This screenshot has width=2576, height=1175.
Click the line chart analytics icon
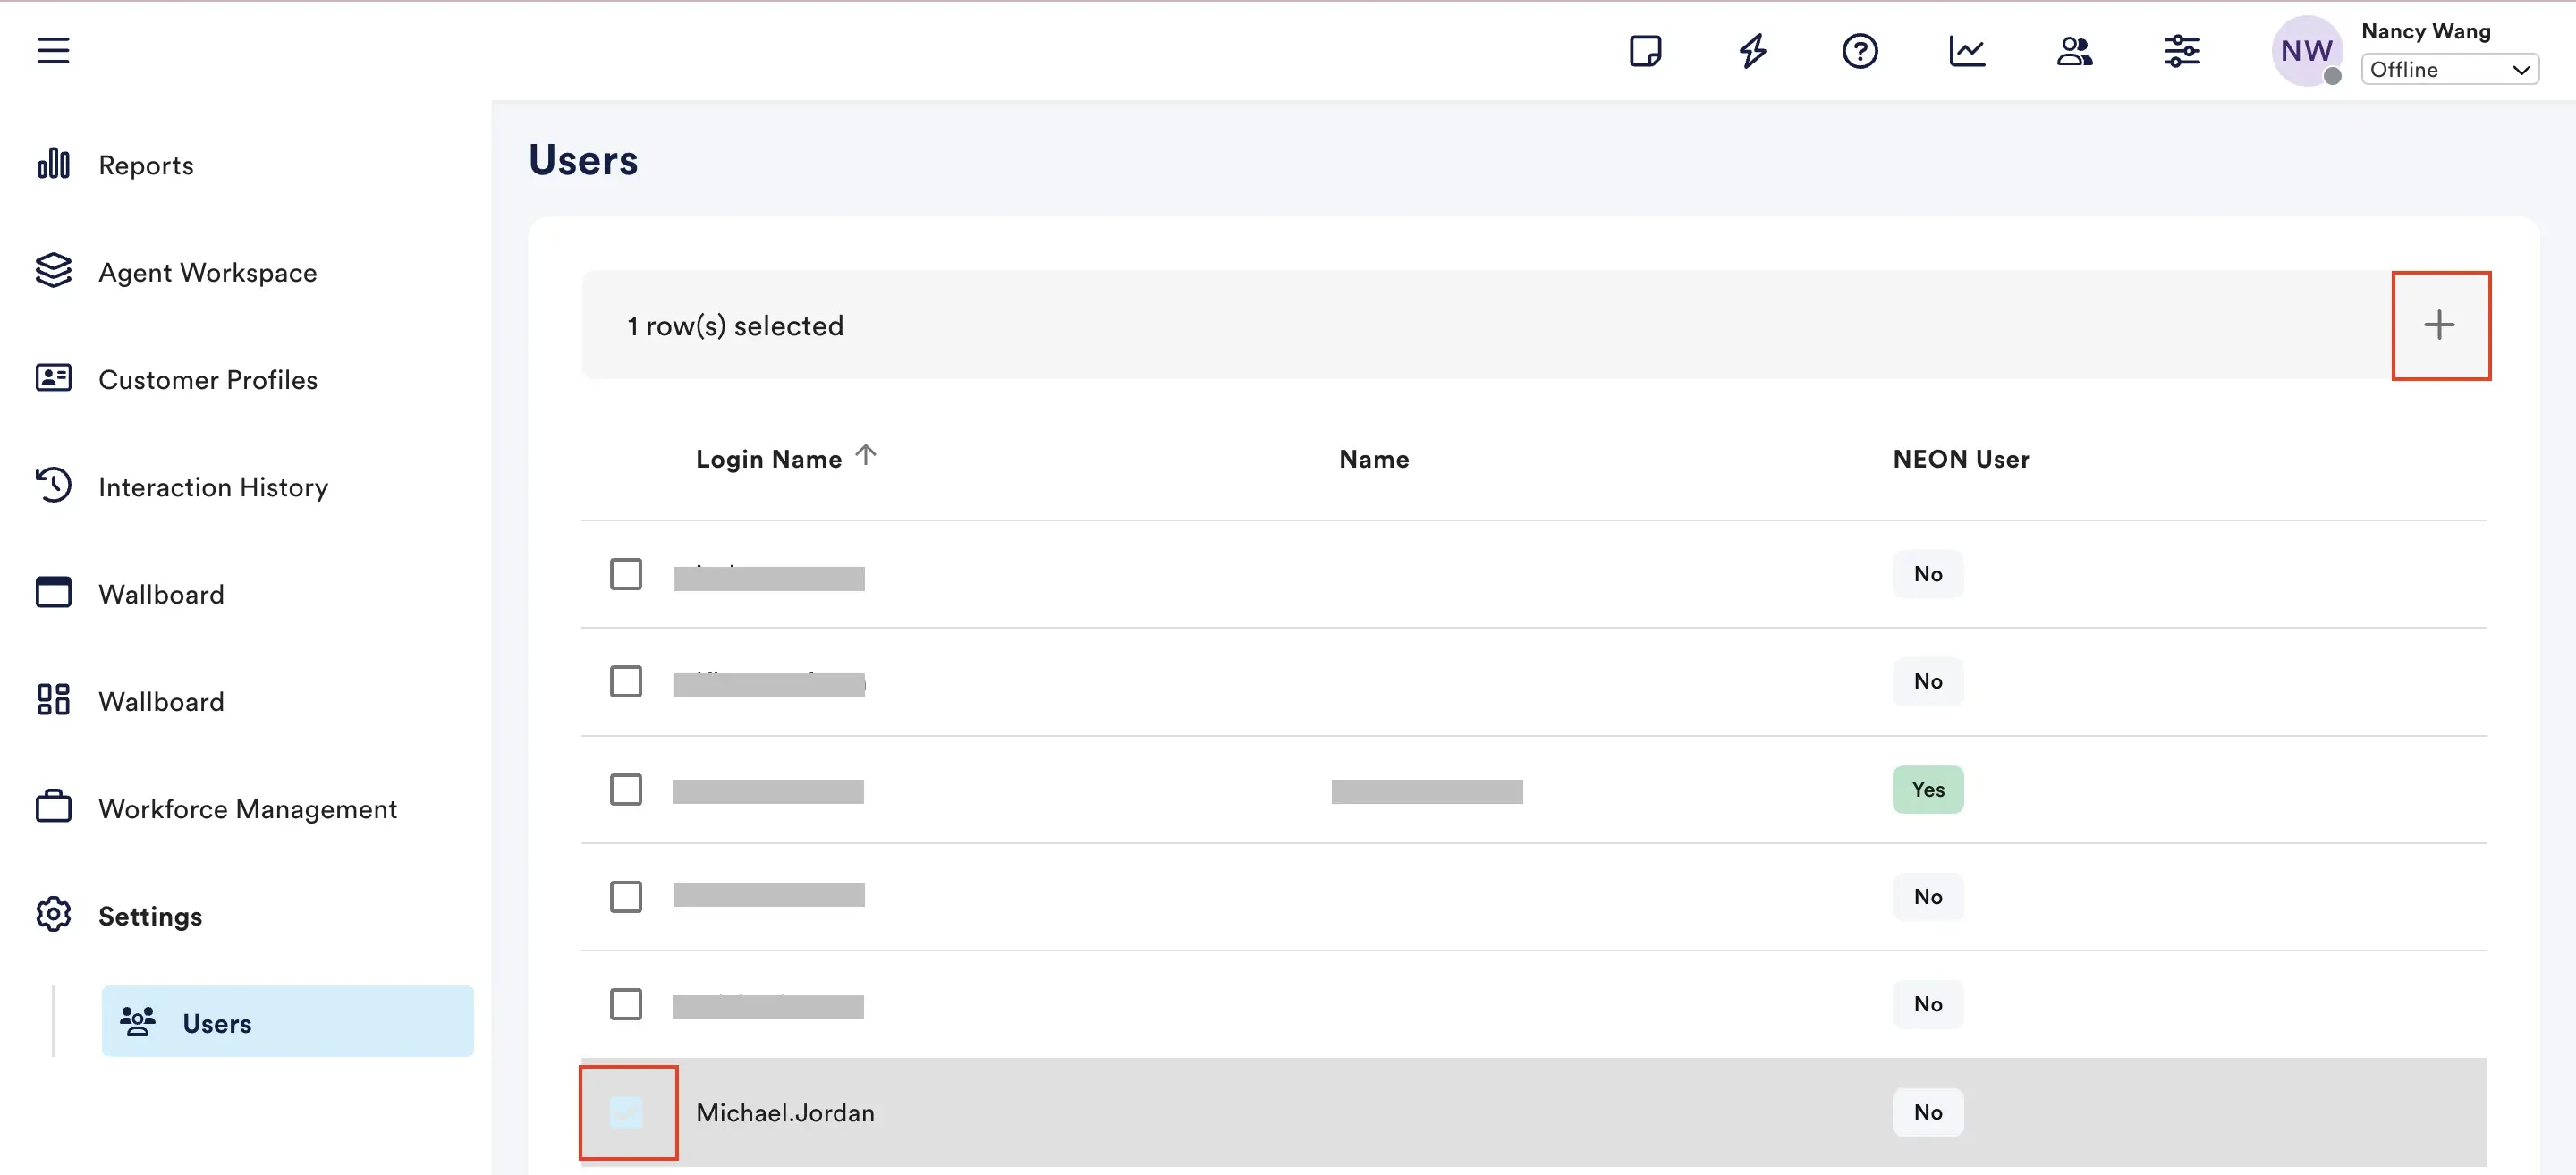point(1967,50)
